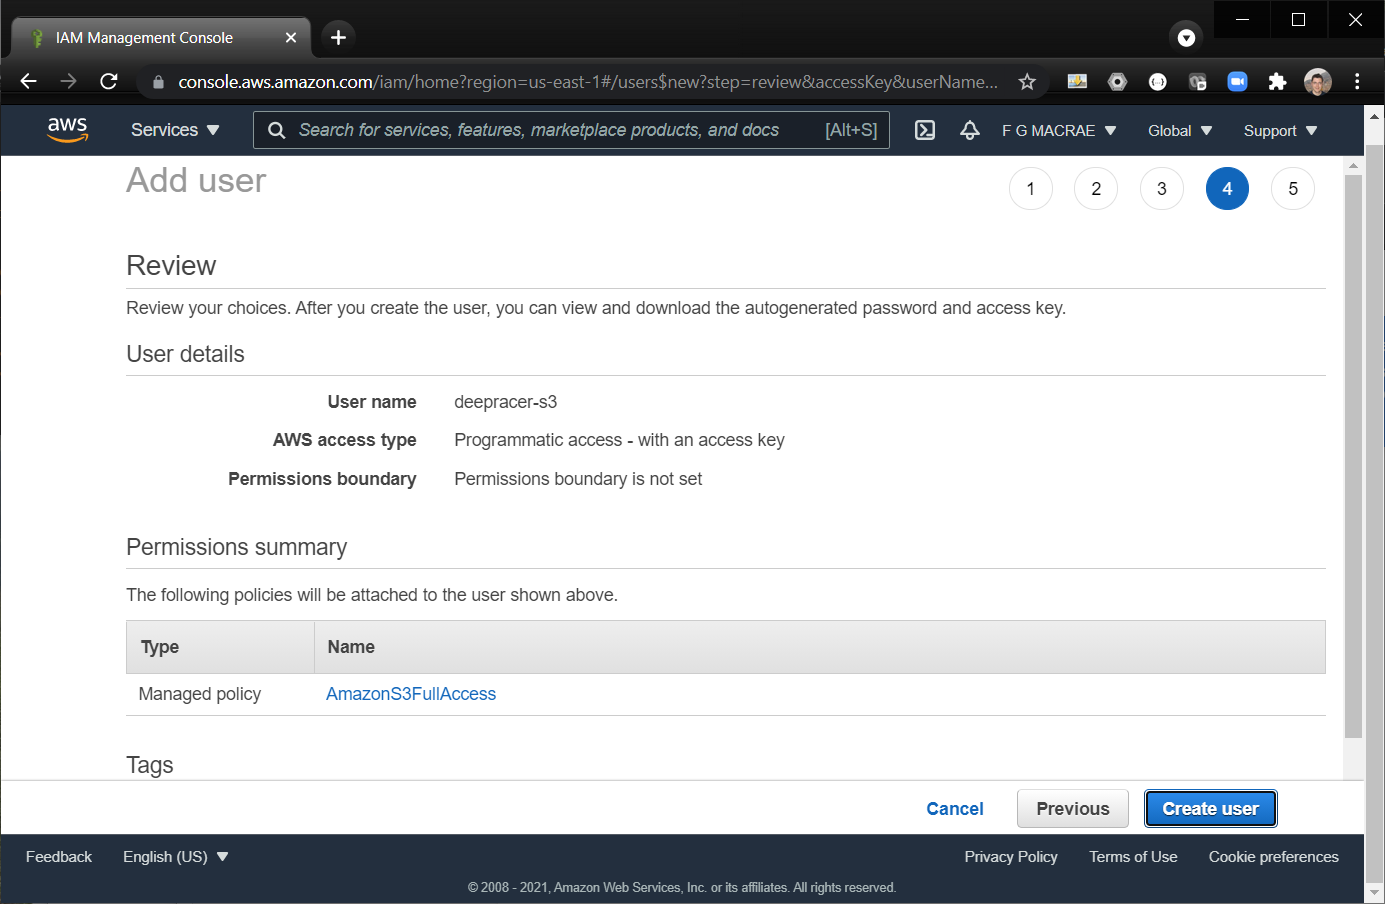This screenshot has height=904, width=1385.
Task: Open the Feedback link
Action: (x=58, y=856)
